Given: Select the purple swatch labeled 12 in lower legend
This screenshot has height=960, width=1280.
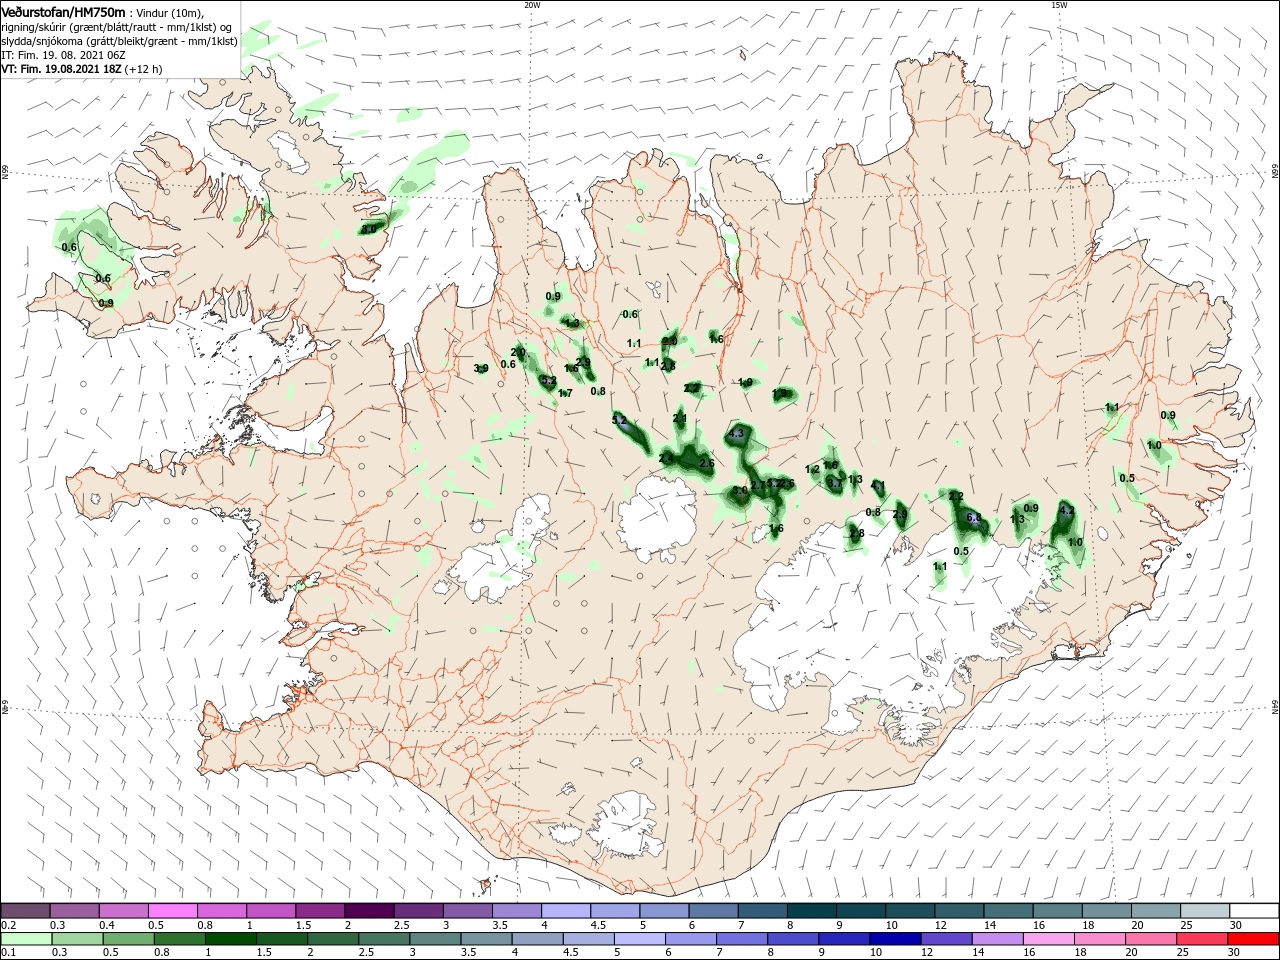Looking at the screenshot, I should tap(947, 939).
